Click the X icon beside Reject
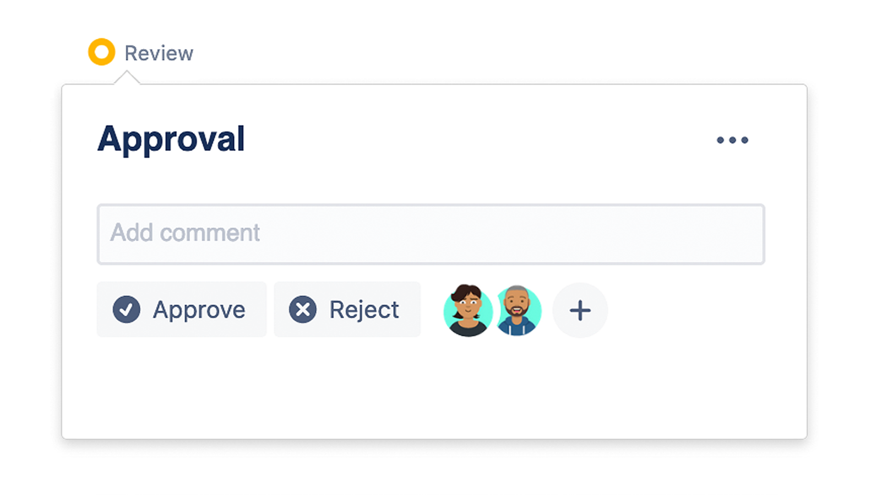 click(302, 310)
